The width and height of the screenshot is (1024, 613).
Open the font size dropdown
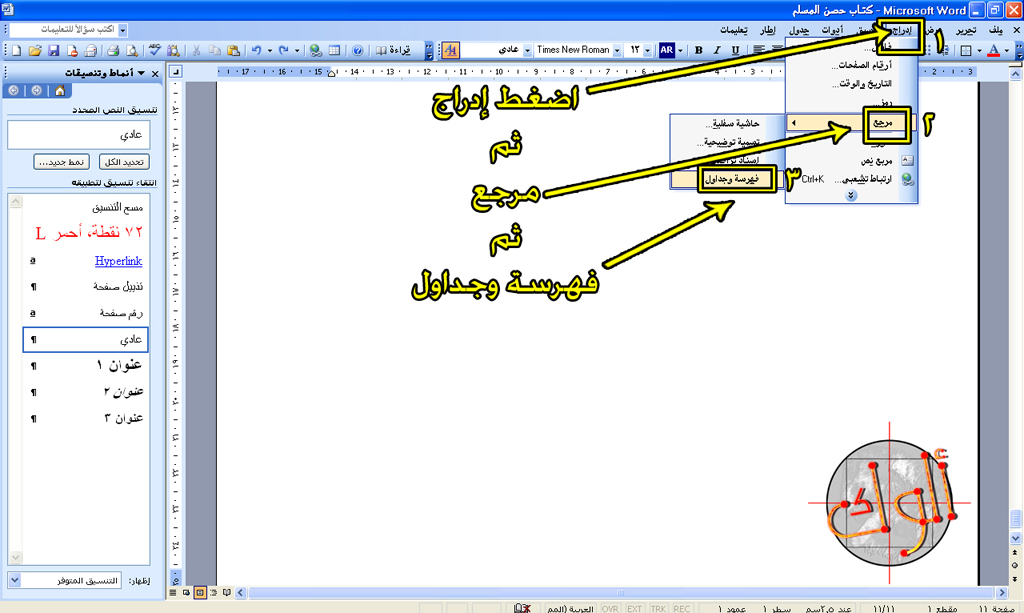[648, 50]
